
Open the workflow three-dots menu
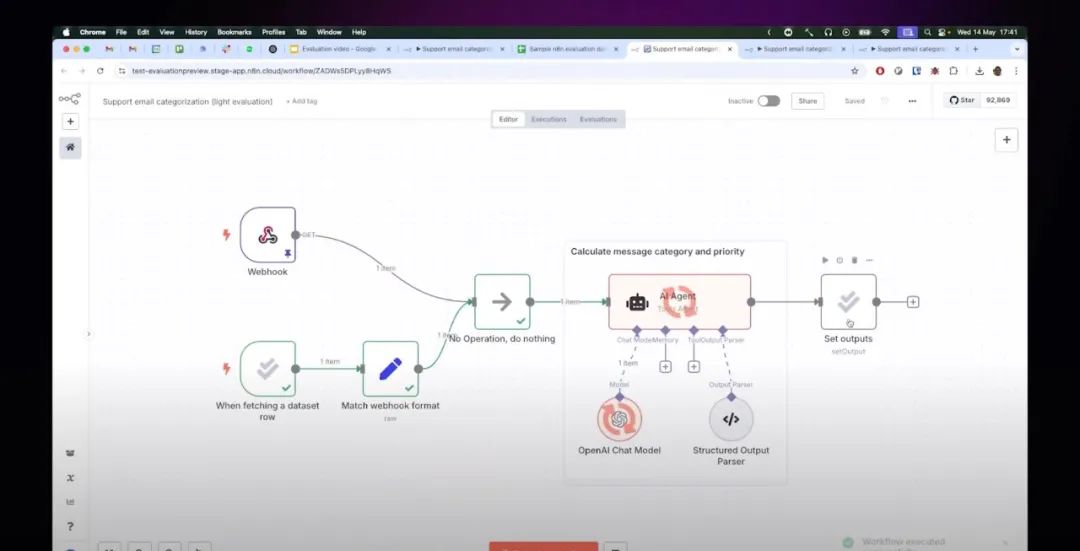913,101
